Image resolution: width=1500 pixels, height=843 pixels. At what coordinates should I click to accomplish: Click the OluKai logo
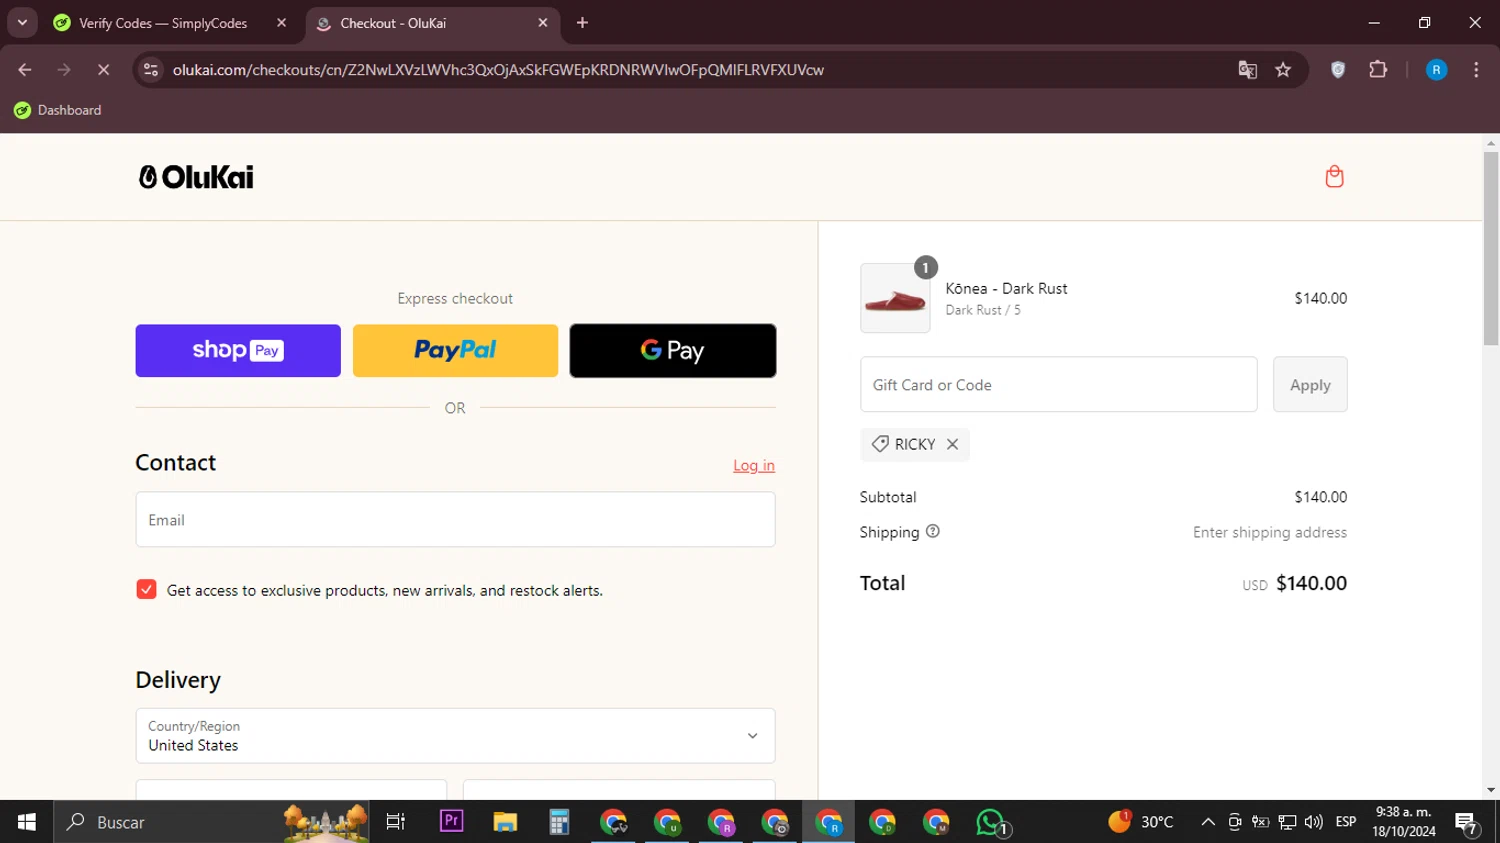[196, 177]
